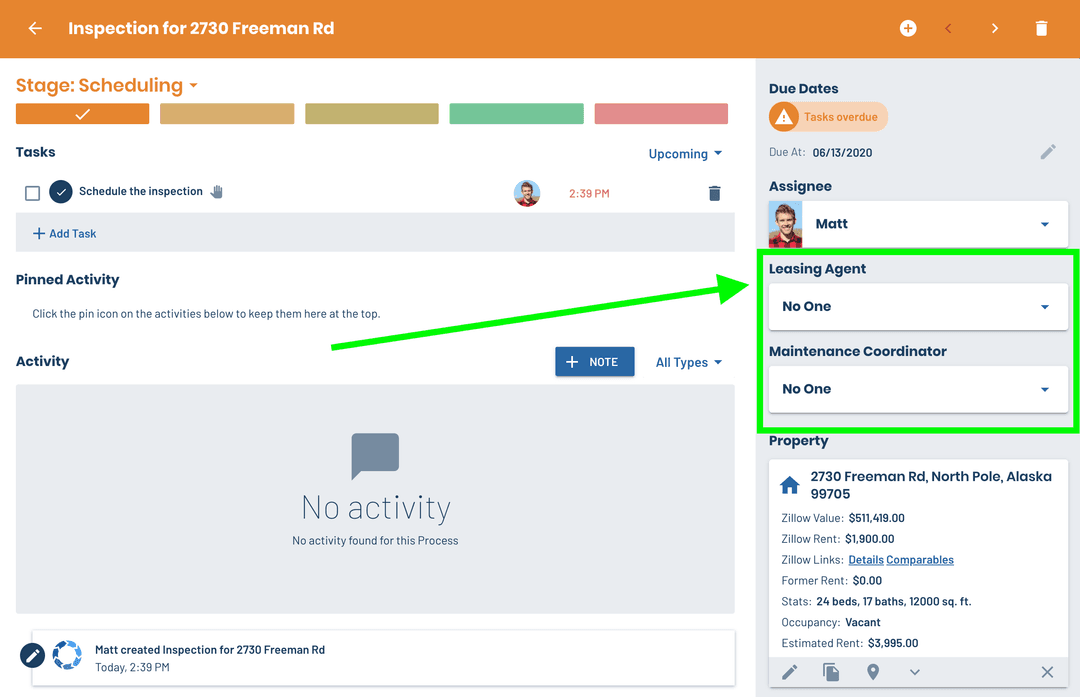Click the copy icon on property card

(831, 672)
